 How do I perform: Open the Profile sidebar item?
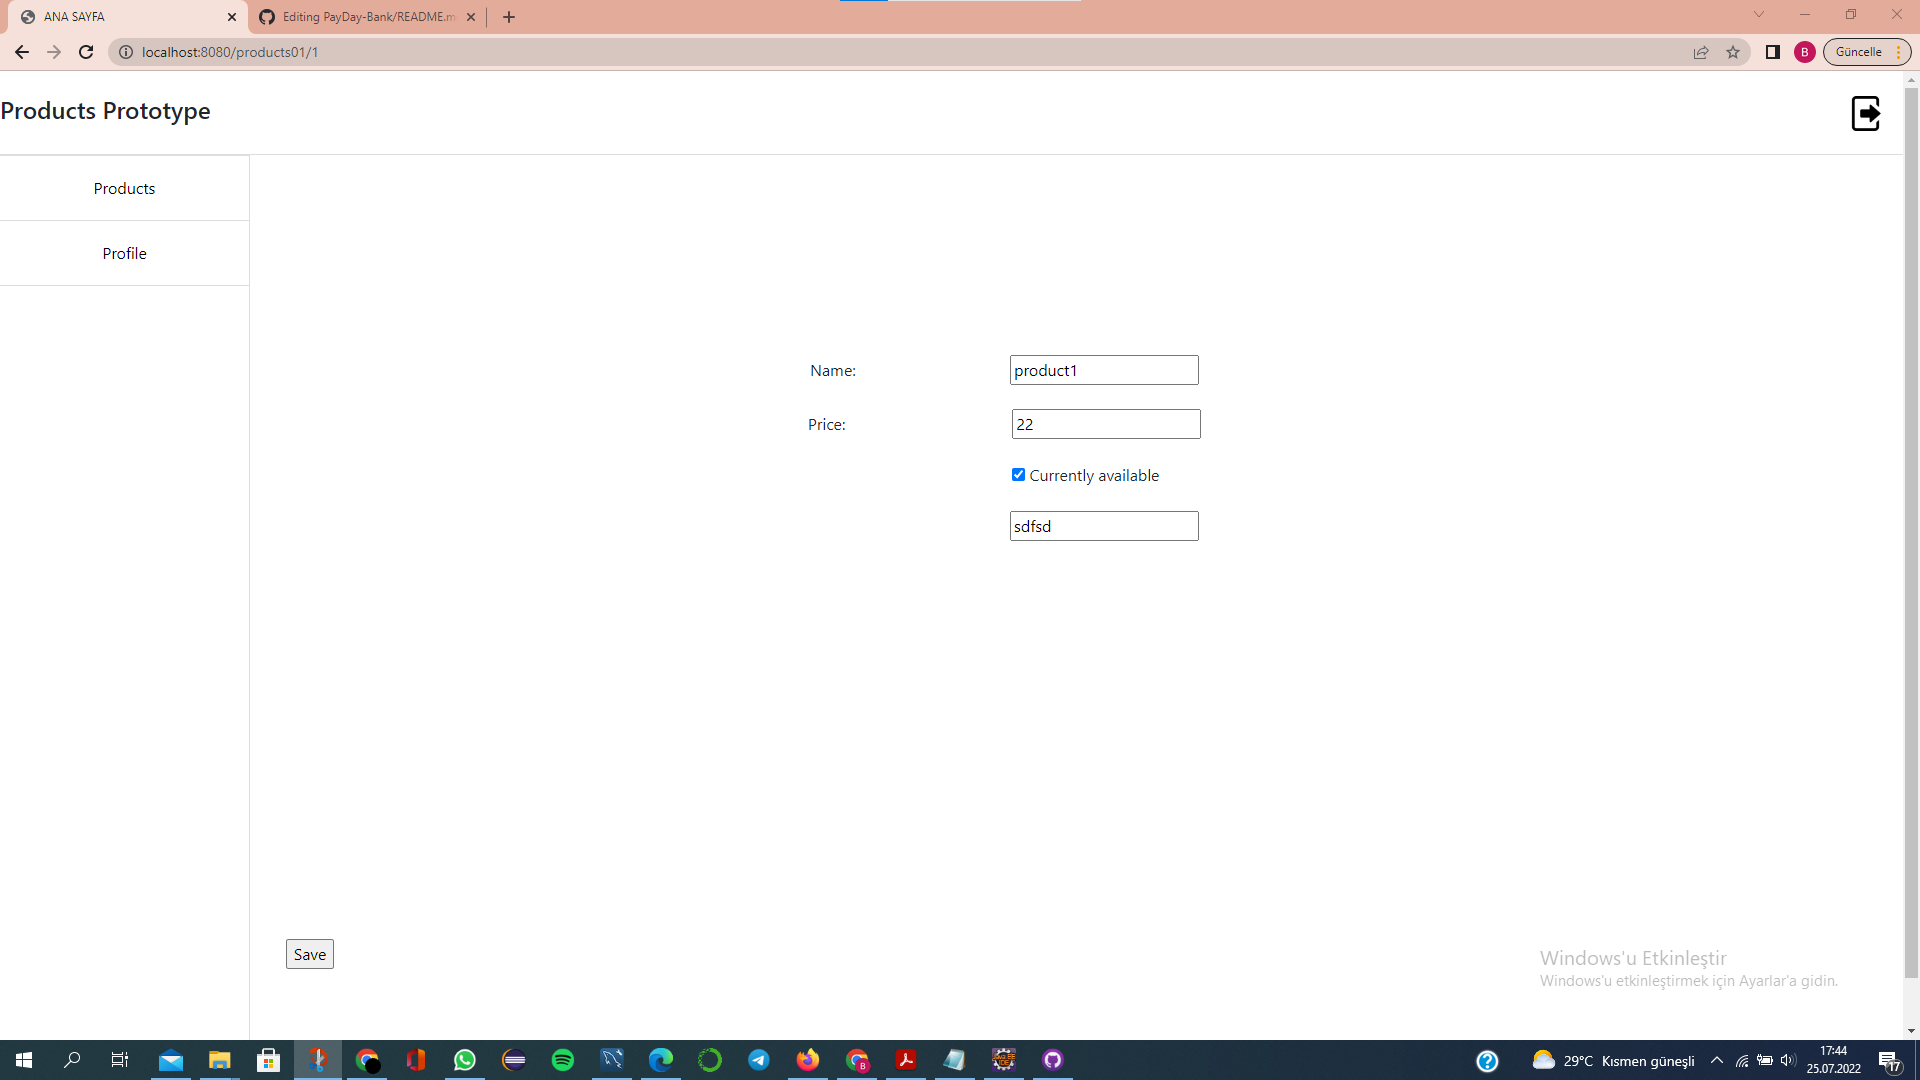[124, 253]
